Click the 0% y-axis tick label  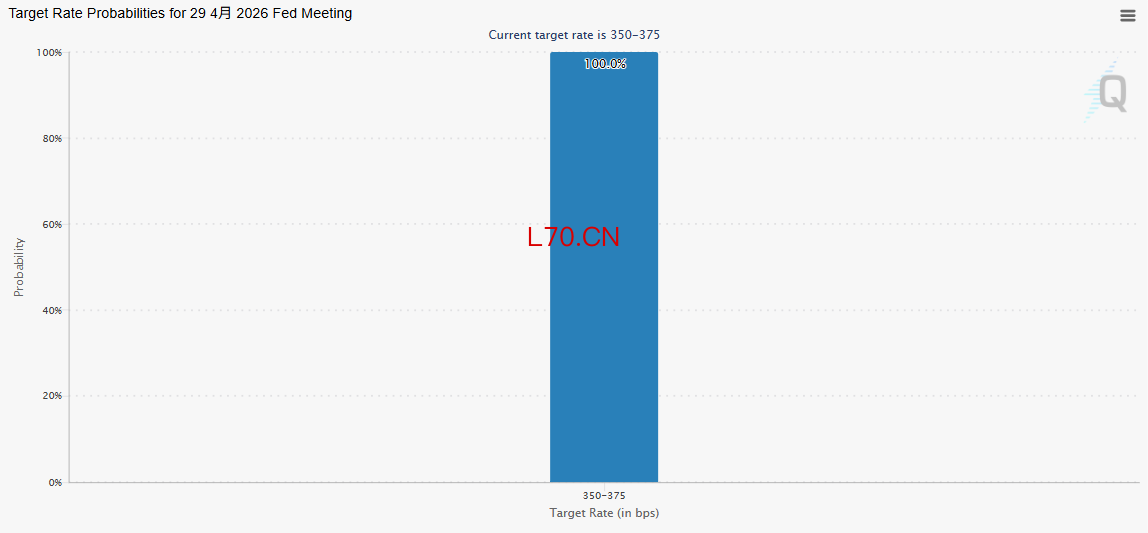[x=55, y=483]
